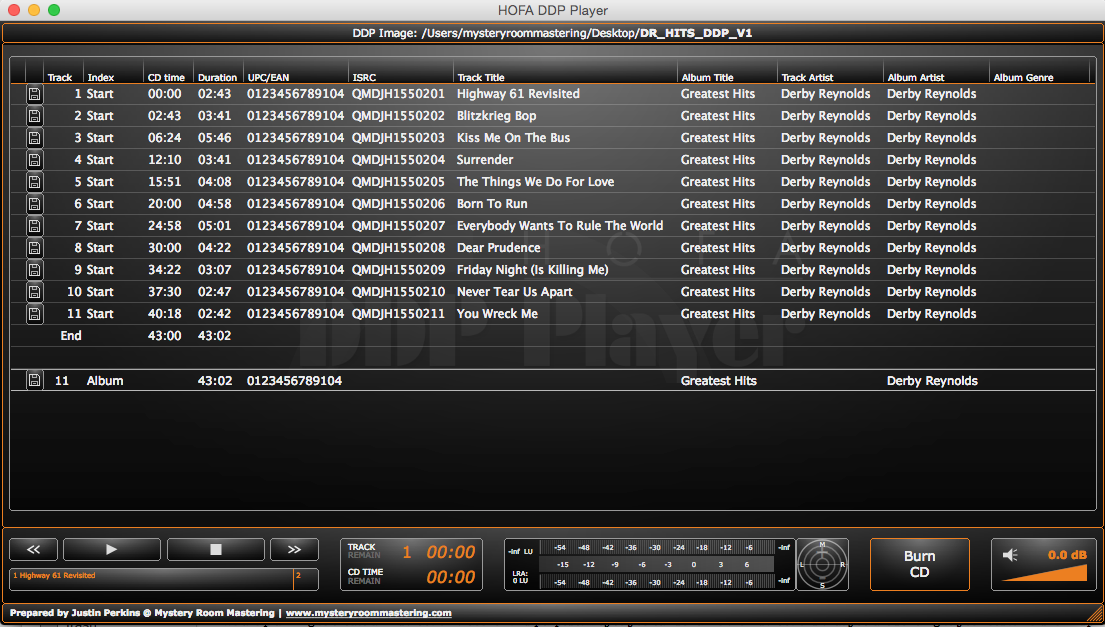The image size is (1105, 627).
Task: Click the DDP Image path DR_HITS_DDP_V1
Action: pos(696,33)
